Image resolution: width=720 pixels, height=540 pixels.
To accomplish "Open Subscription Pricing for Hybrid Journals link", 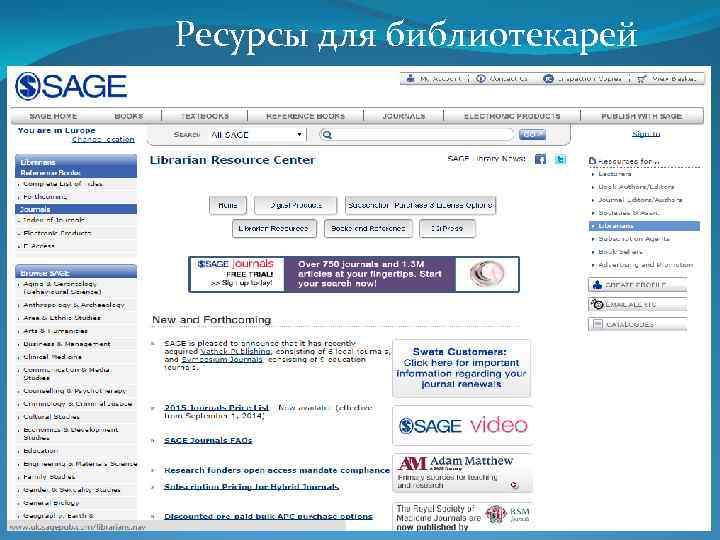I will 252,487.
